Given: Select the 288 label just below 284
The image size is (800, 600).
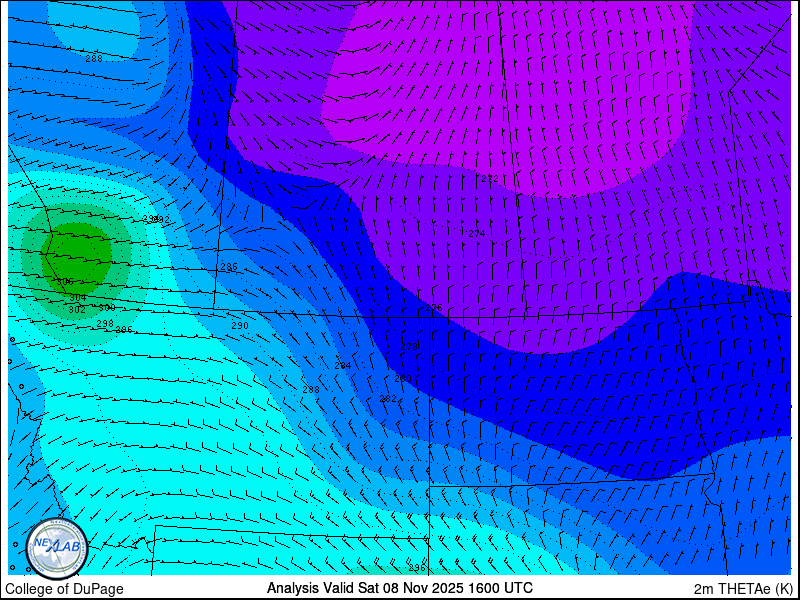Looking at the screenshot, I should tap(311, 389).
